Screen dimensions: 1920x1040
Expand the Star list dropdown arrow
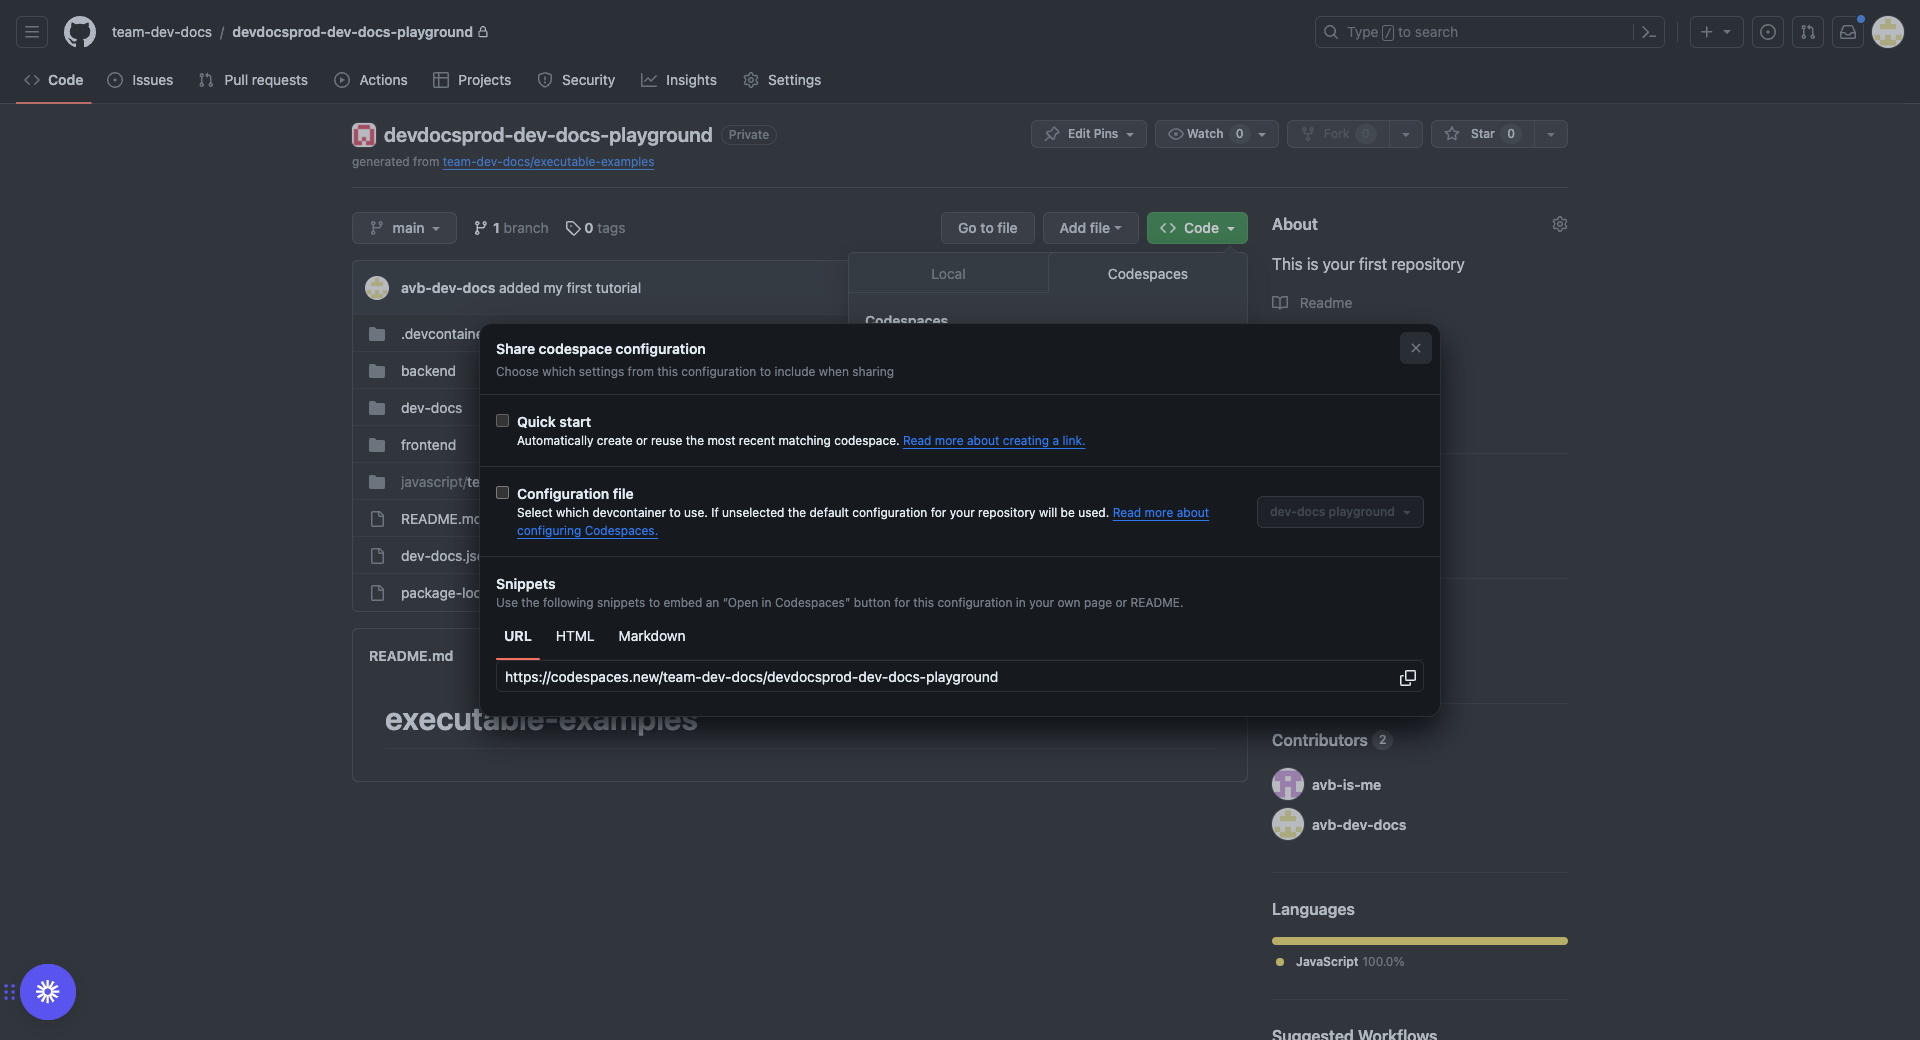pos(1550,134)
